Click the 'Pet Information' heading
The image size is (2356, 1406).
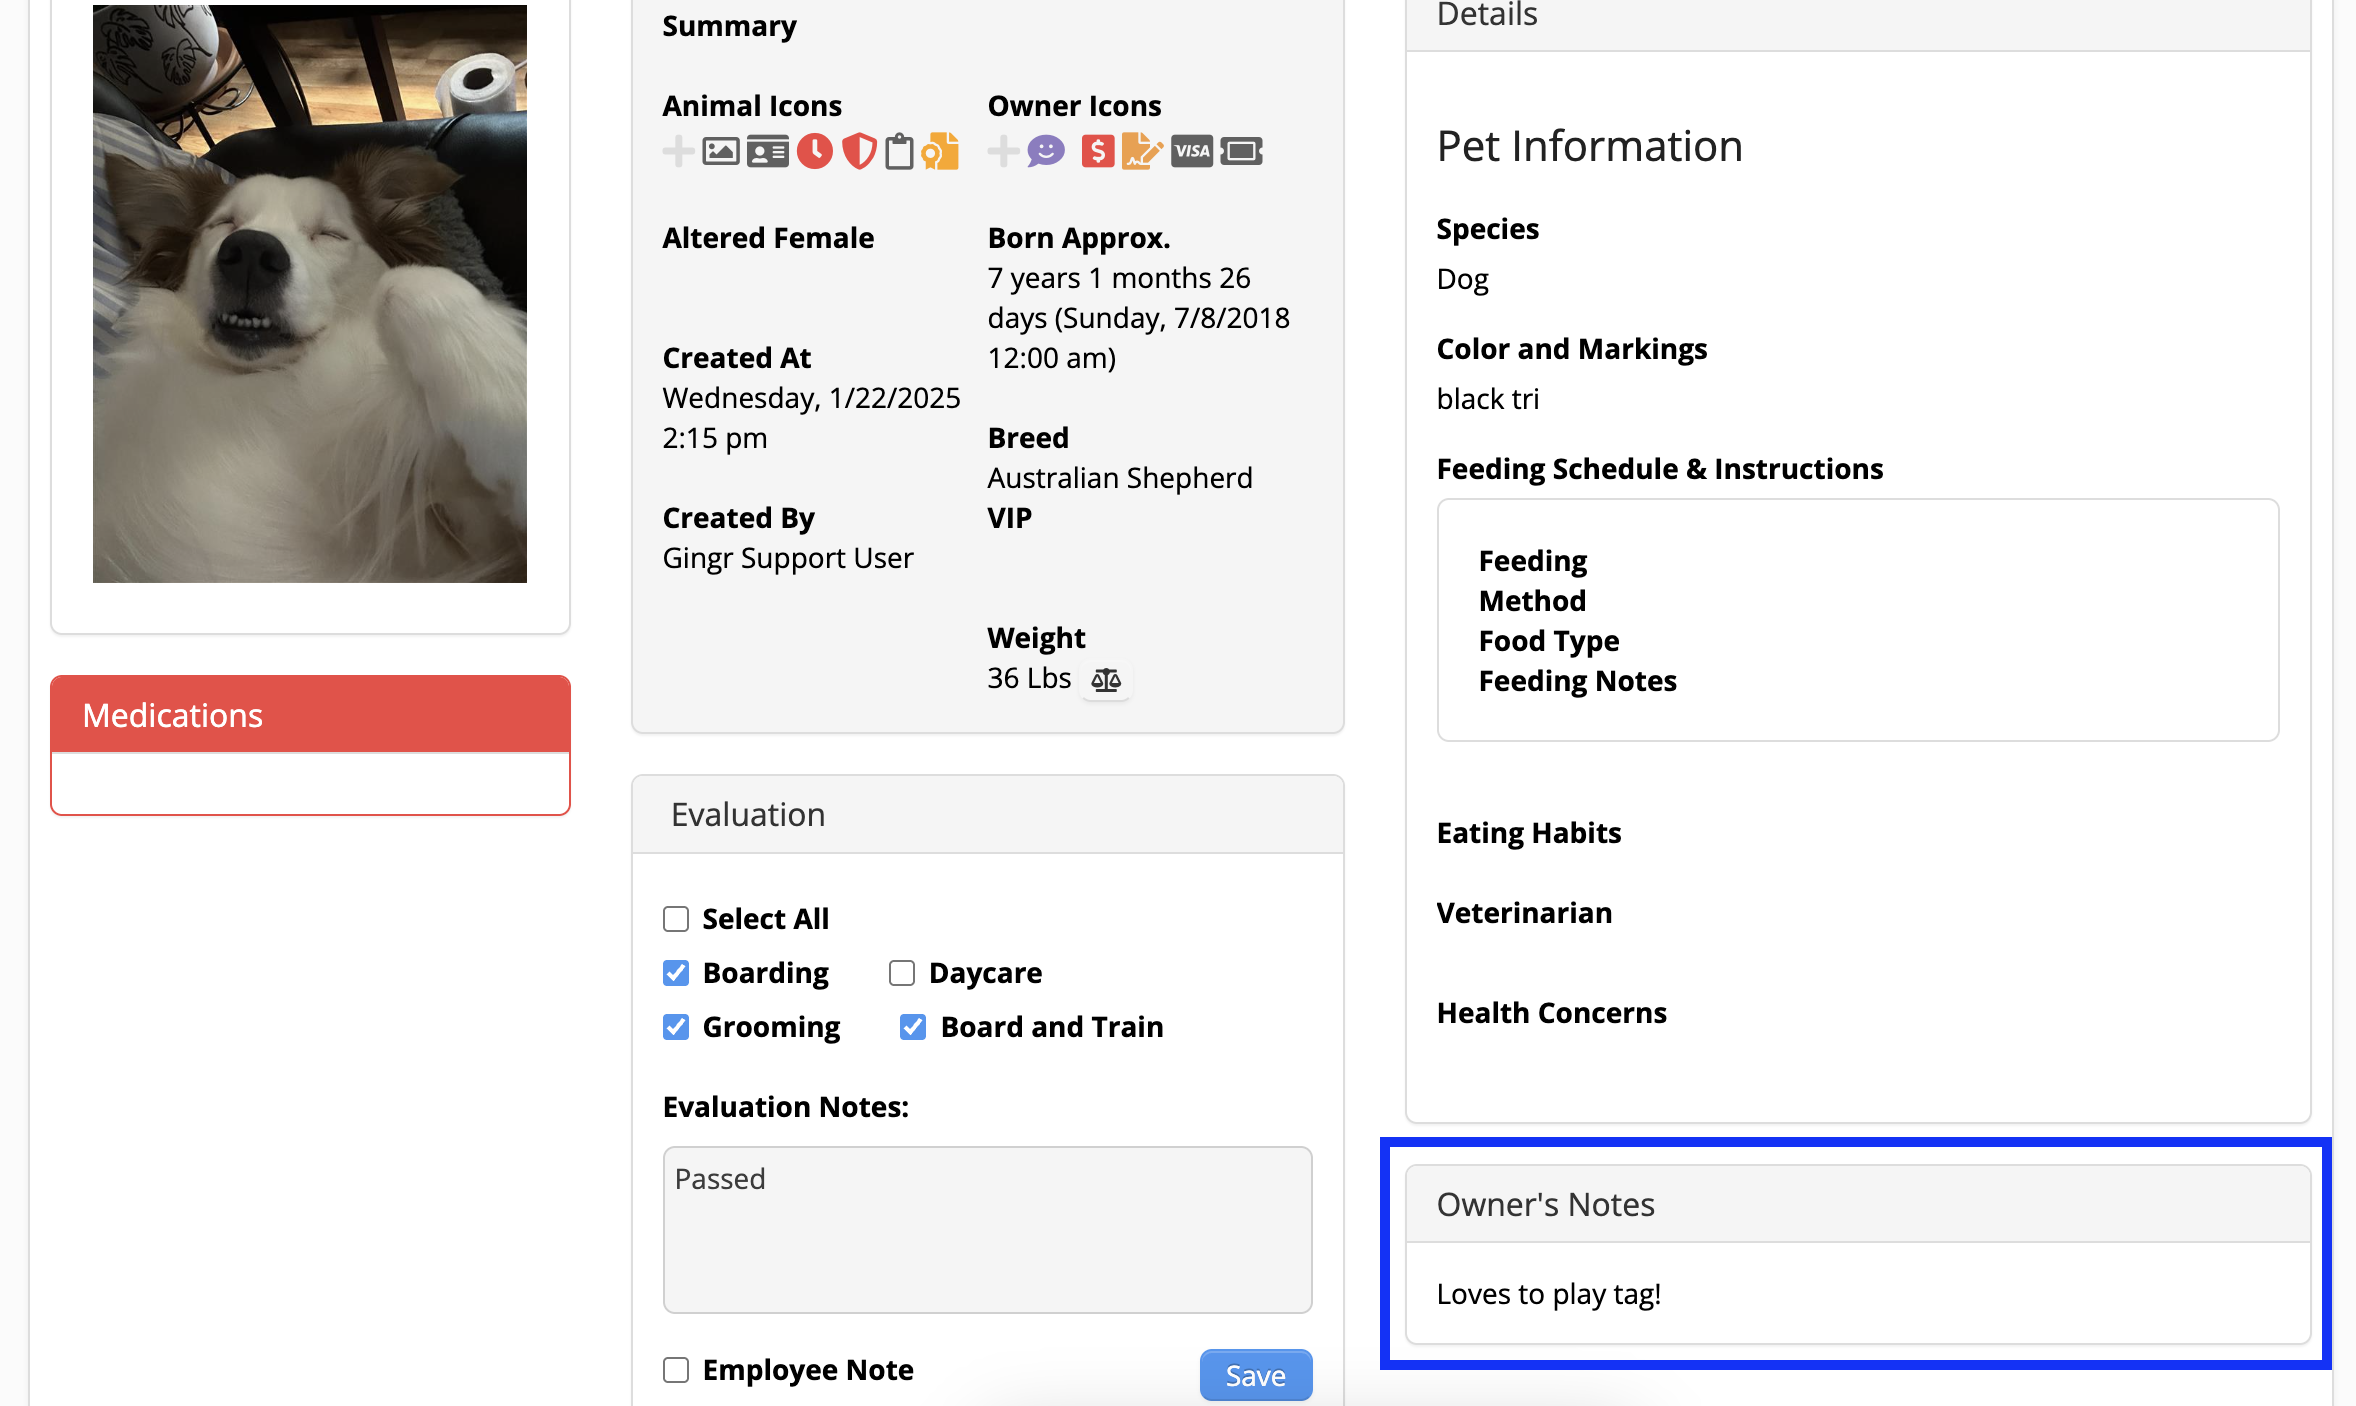pyautogui.click(x=1589, y=146)
